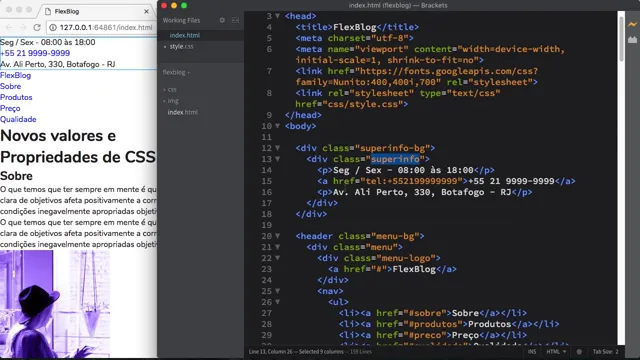Click the title text FlexBlog on line 4
This screenshot has height=360, width=640.
click(355, 27)
